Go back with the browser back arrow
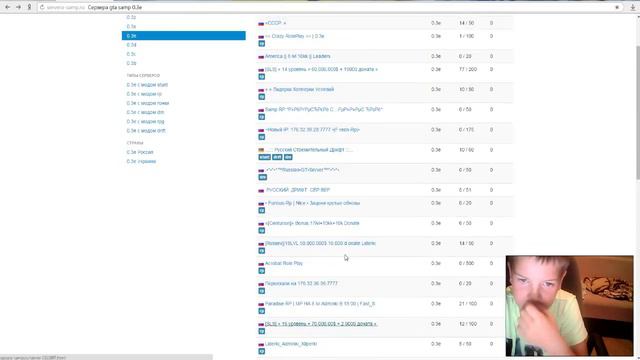640x360 pixels. pos(7,7)
